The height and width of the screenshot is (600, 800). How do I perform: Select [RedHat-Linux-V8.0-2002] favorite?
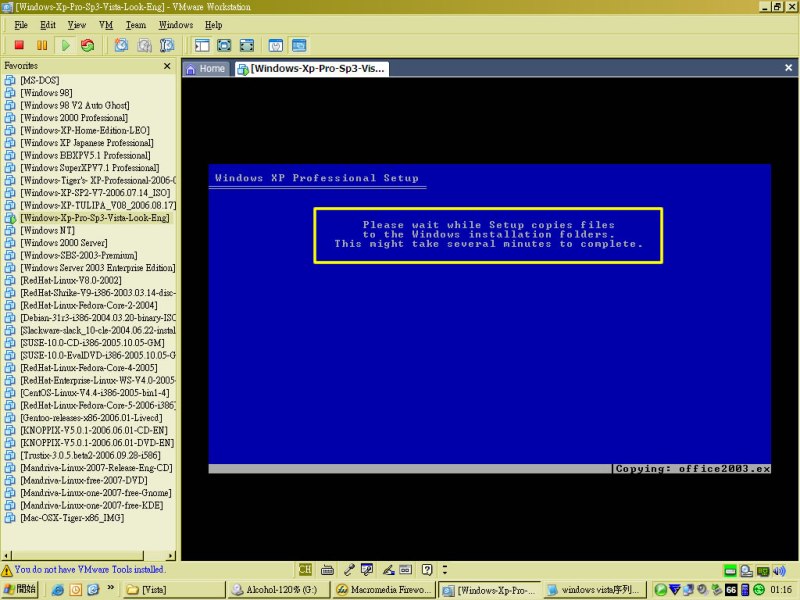click(71, 280)
